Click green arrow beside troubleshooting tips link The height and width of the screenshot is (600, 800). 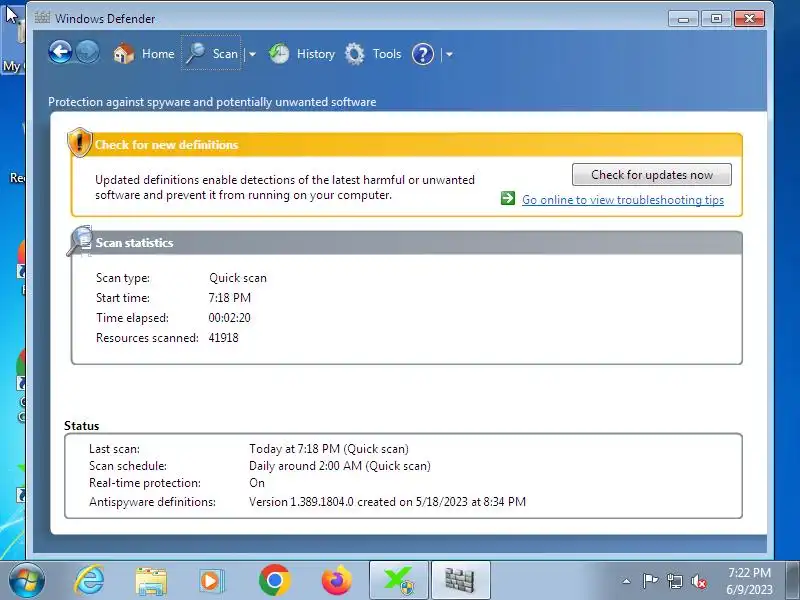(x=508, y=198)
